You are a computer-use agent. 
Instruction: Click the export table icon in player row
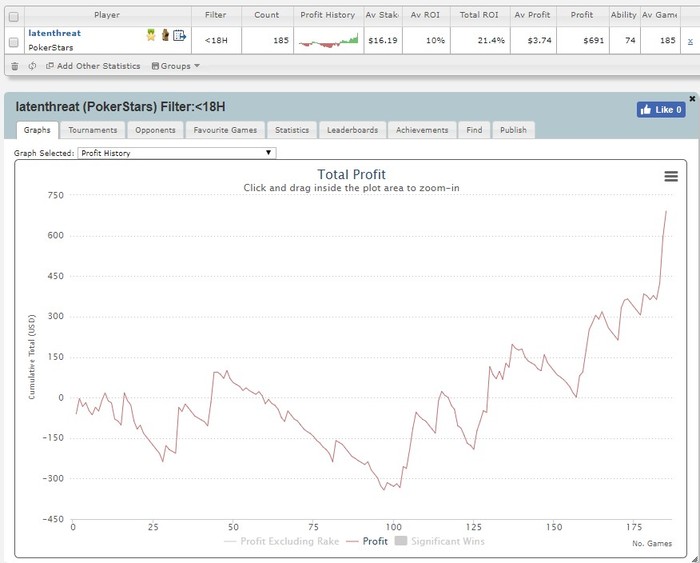[179, 35]
